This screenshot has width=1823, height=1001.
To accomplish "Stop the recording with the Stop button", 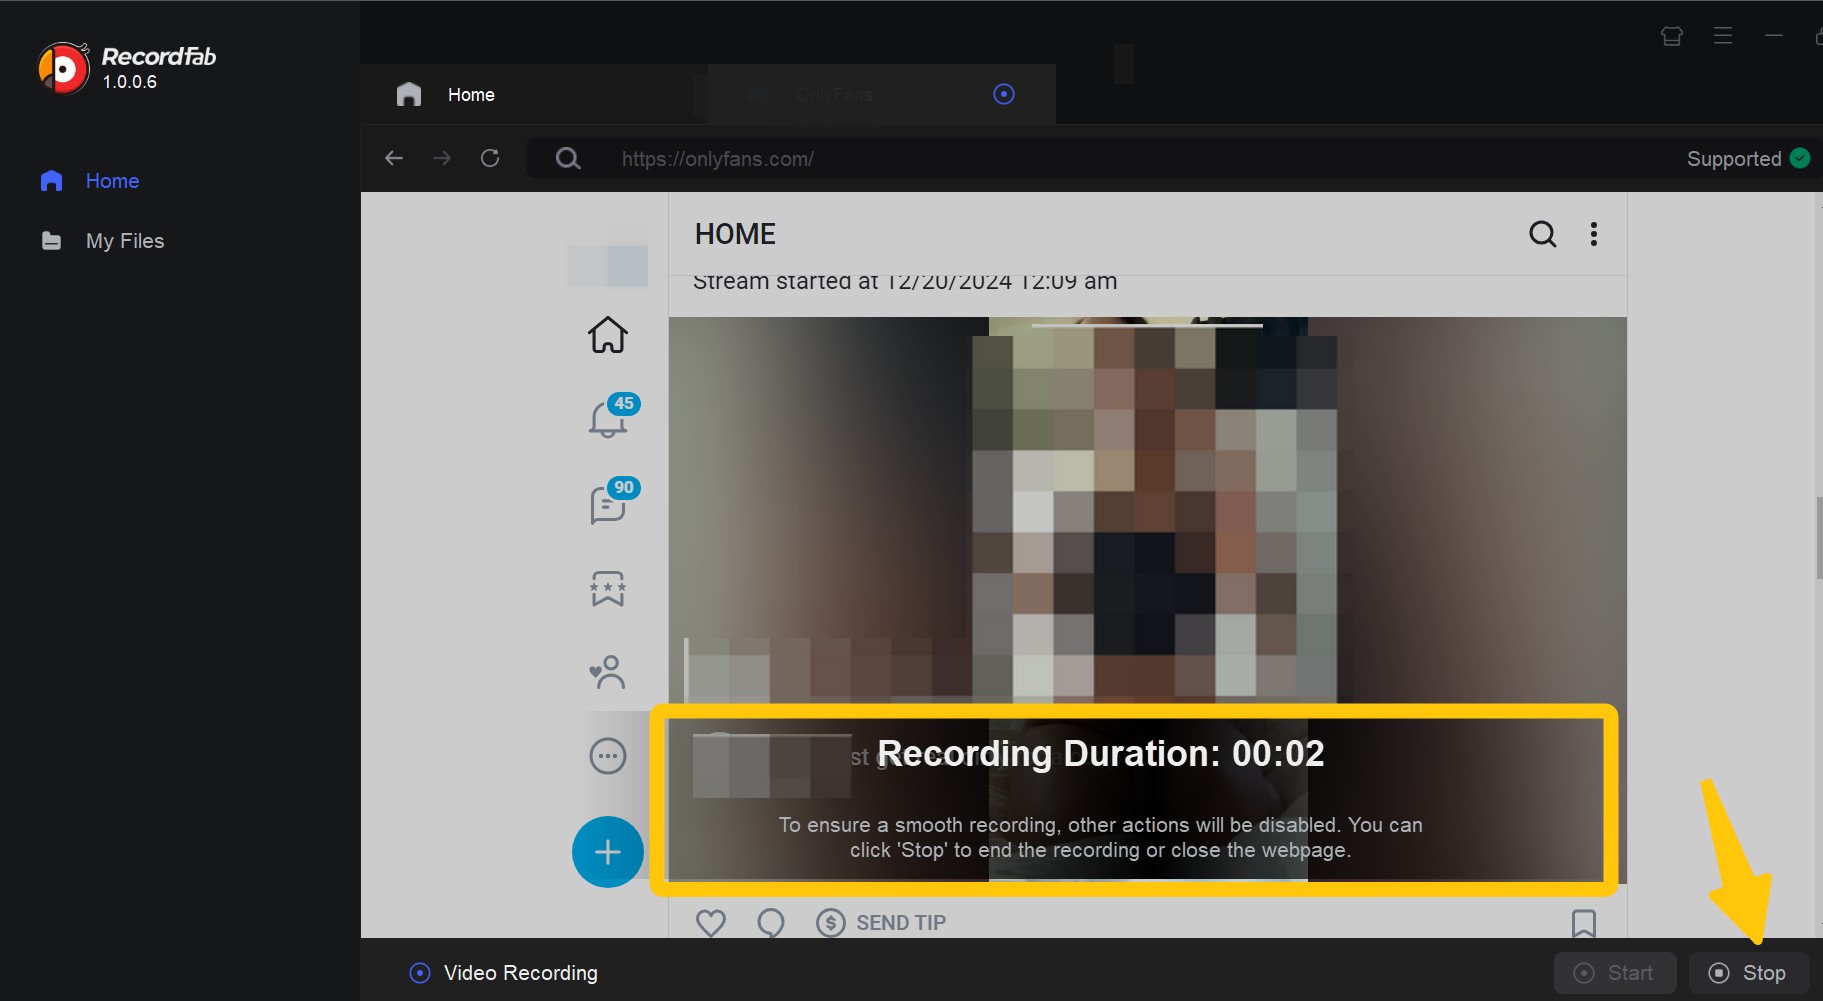I will (x=1749, y=973).
